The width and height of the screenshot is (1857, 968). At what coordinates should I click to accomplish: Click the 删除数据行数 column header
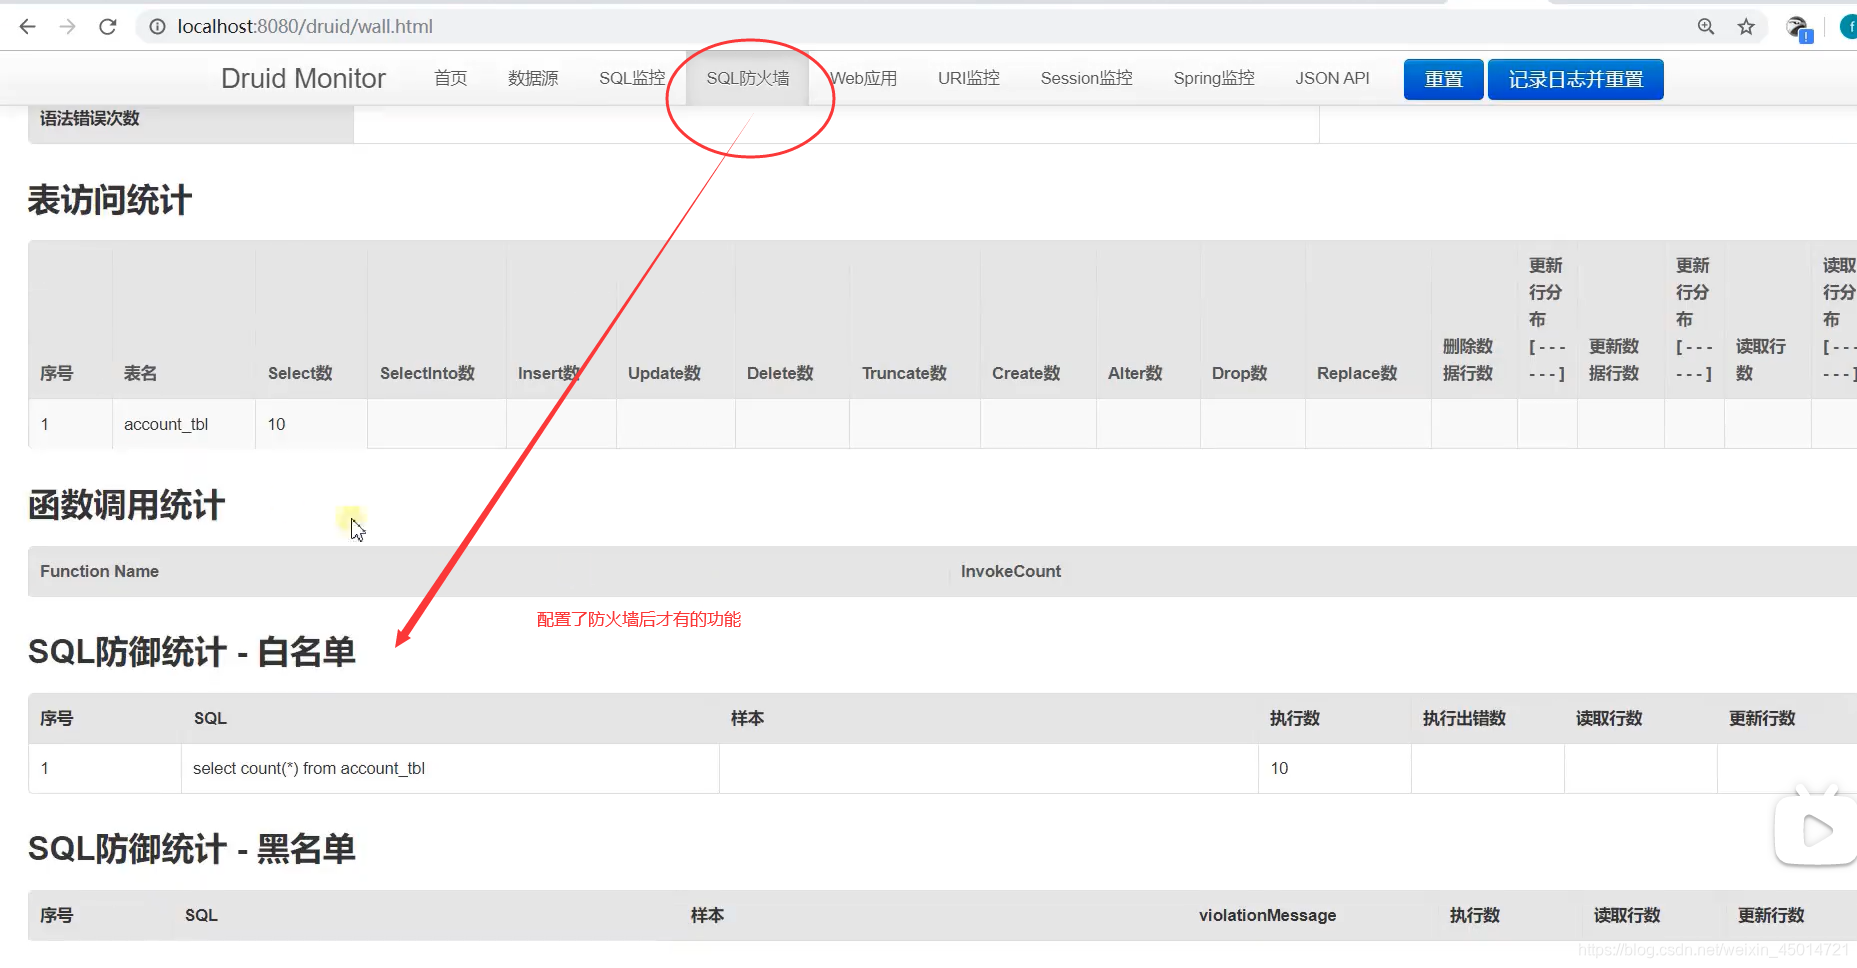(x=1468, y=360)
